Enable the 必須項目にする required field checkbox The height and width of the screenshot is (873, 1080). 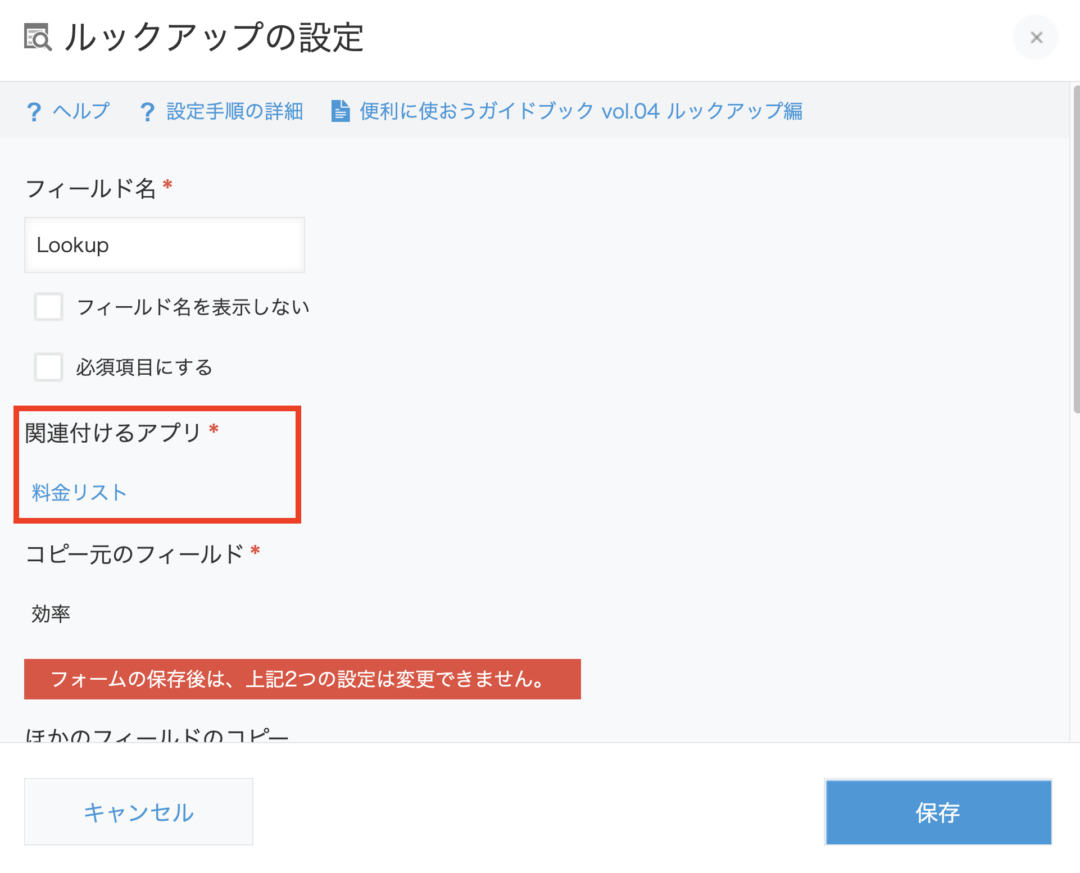tap(49, 367)
